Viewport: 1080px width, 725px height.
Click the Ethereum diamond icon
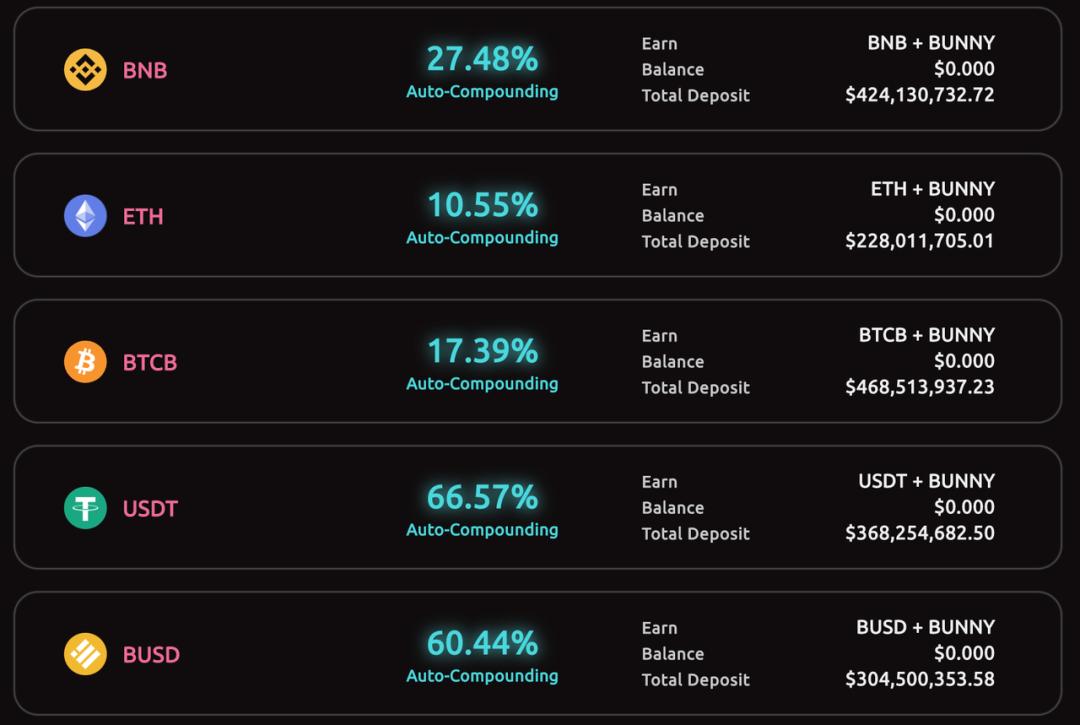coord(85,216)
